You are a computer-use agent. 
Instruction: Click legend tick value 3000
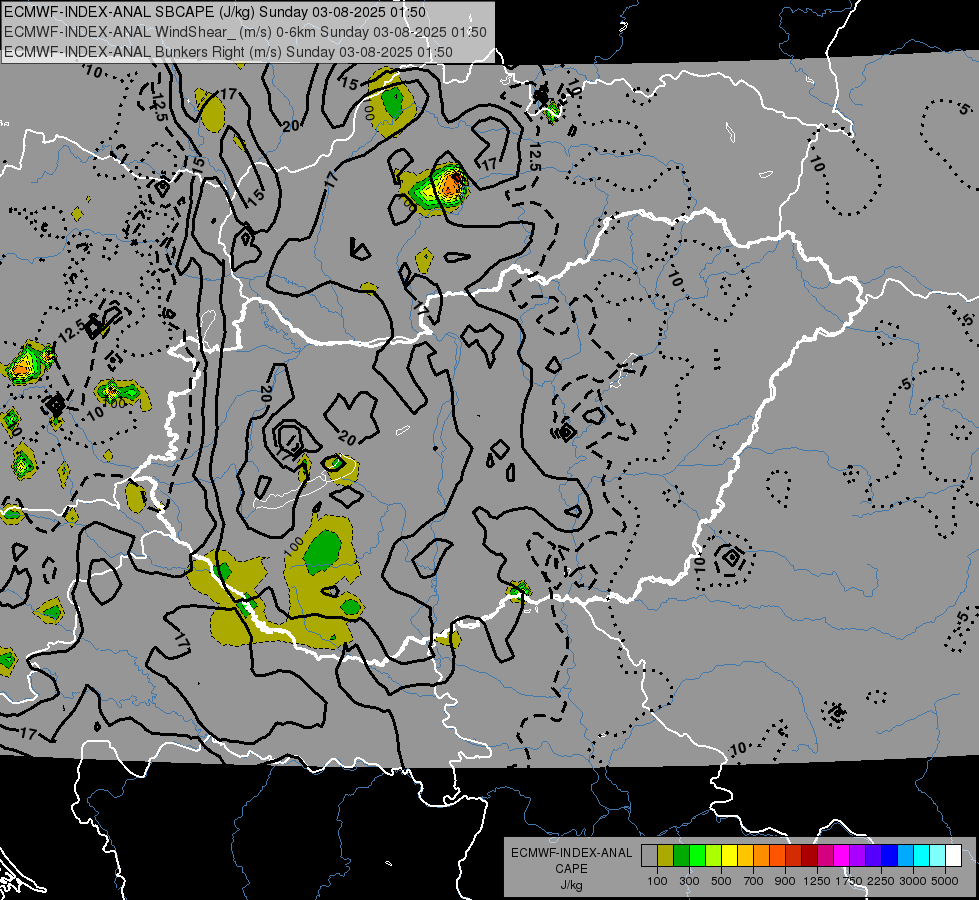click(913, 881)
